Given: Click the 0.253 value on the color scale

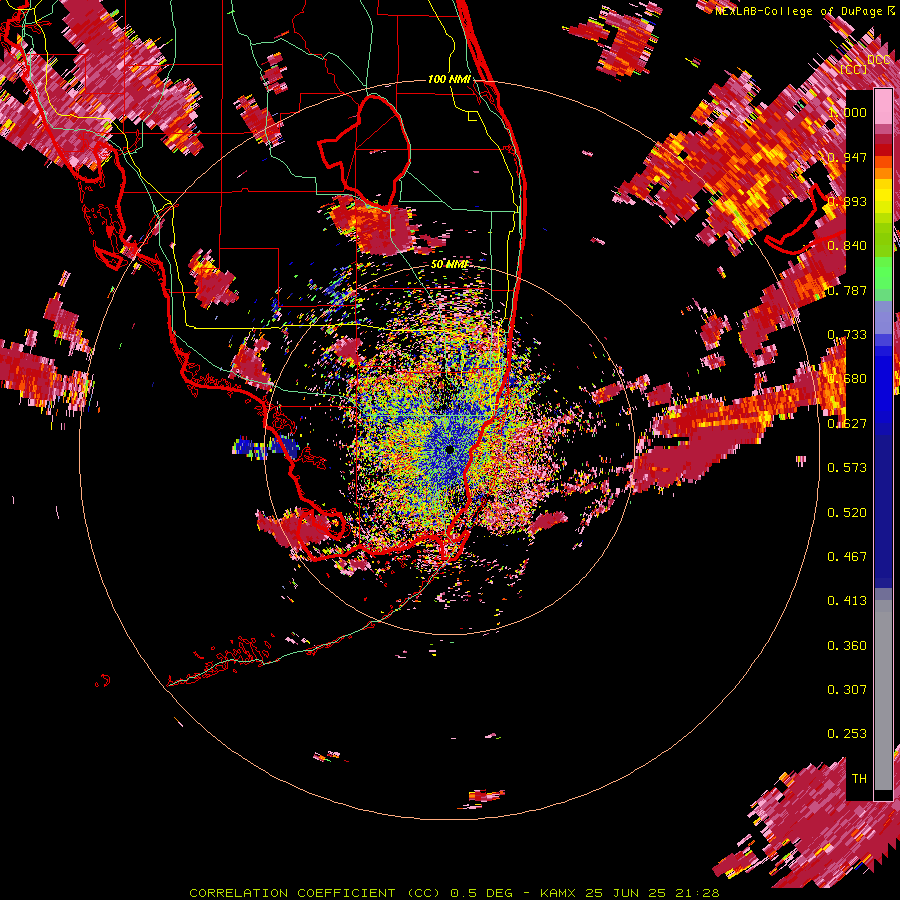Looking at the screenshot, I should tap(847, 734).
